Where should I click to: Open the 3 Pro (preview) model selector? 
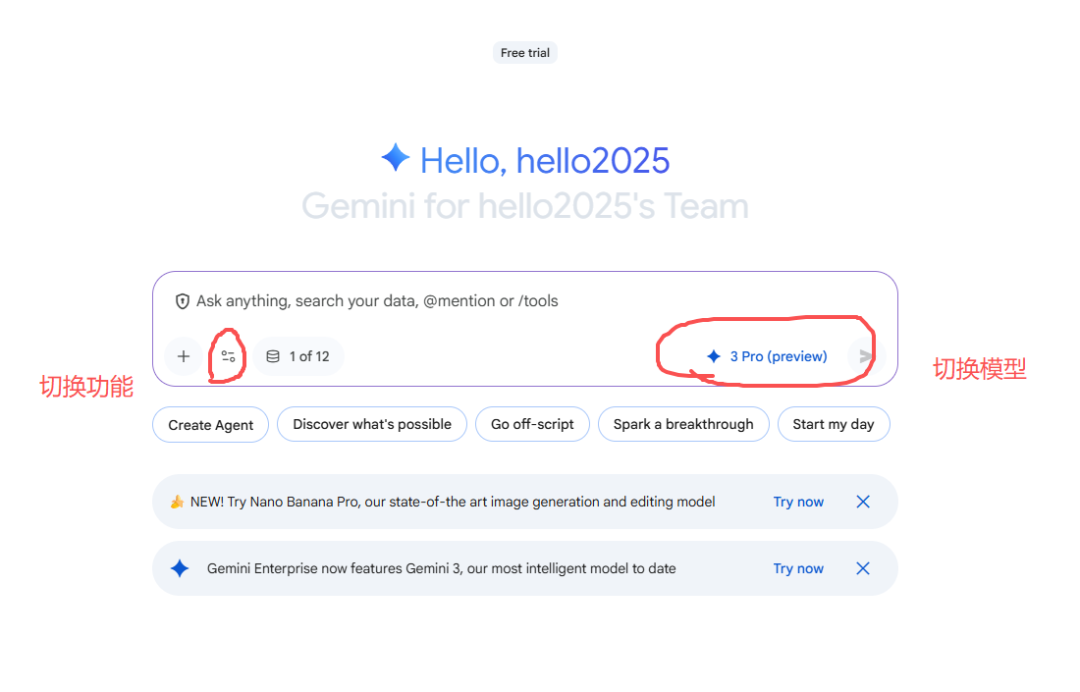point(767,356)
